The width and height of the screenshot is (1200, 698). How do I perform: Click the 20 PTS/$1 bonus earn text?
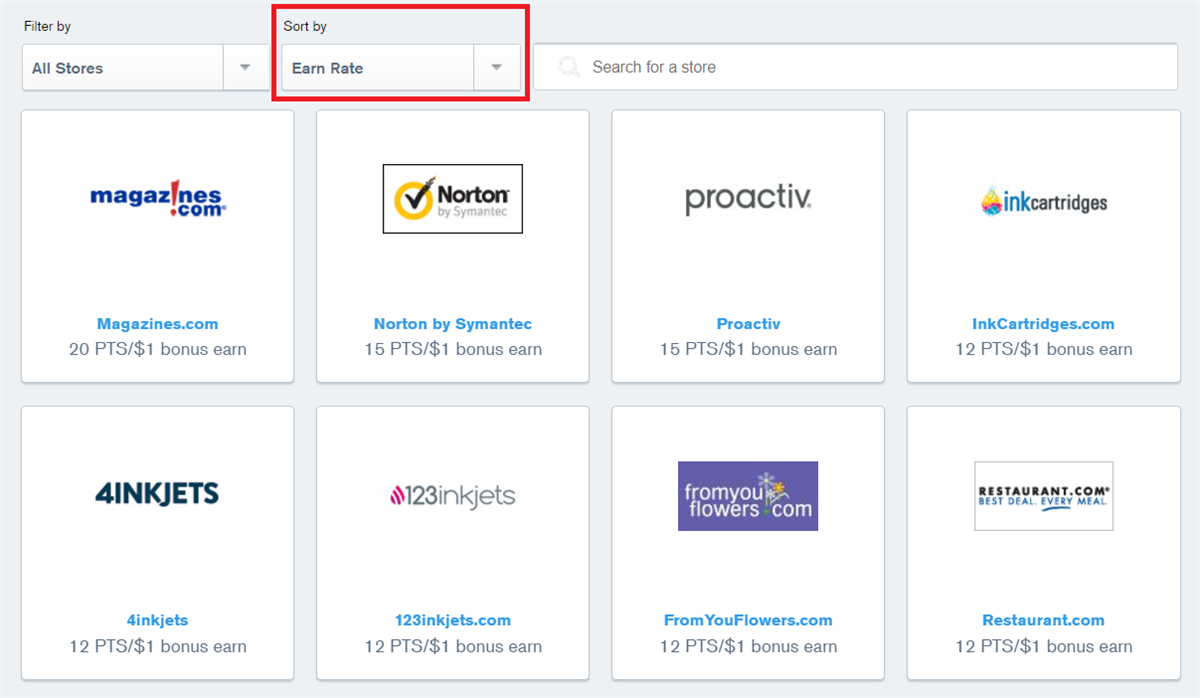point(158,349)
